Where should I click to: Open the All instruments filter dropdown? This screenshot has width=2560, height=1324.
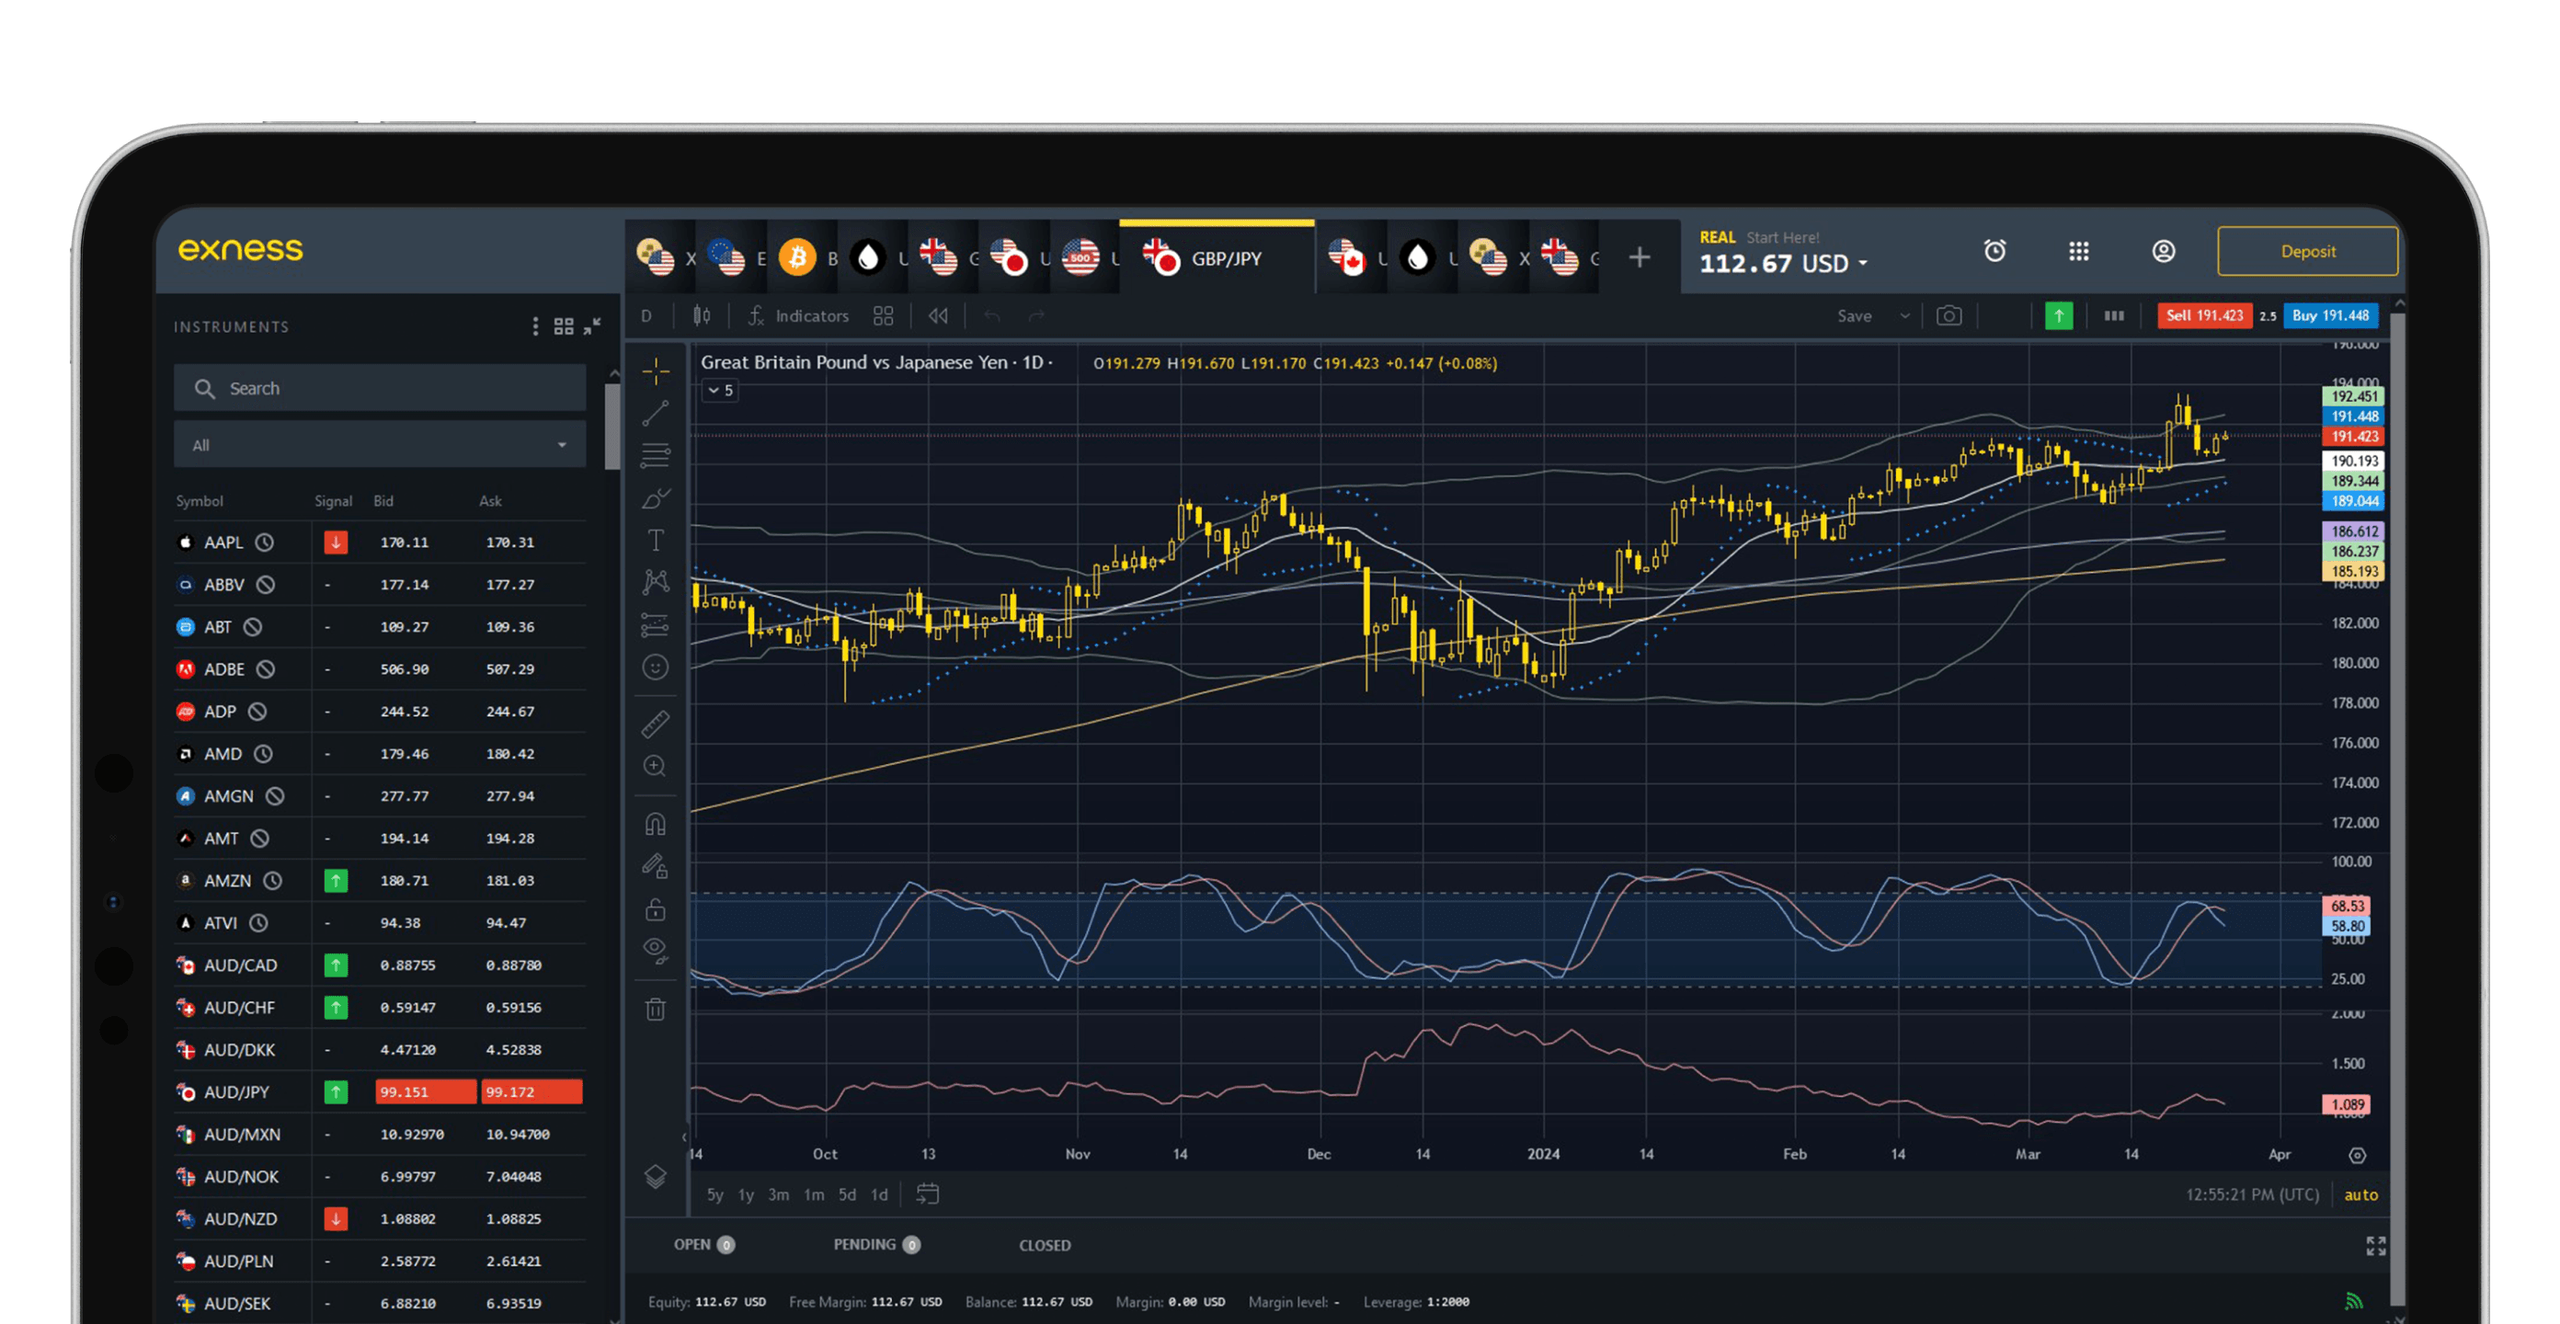pos(380,445)
